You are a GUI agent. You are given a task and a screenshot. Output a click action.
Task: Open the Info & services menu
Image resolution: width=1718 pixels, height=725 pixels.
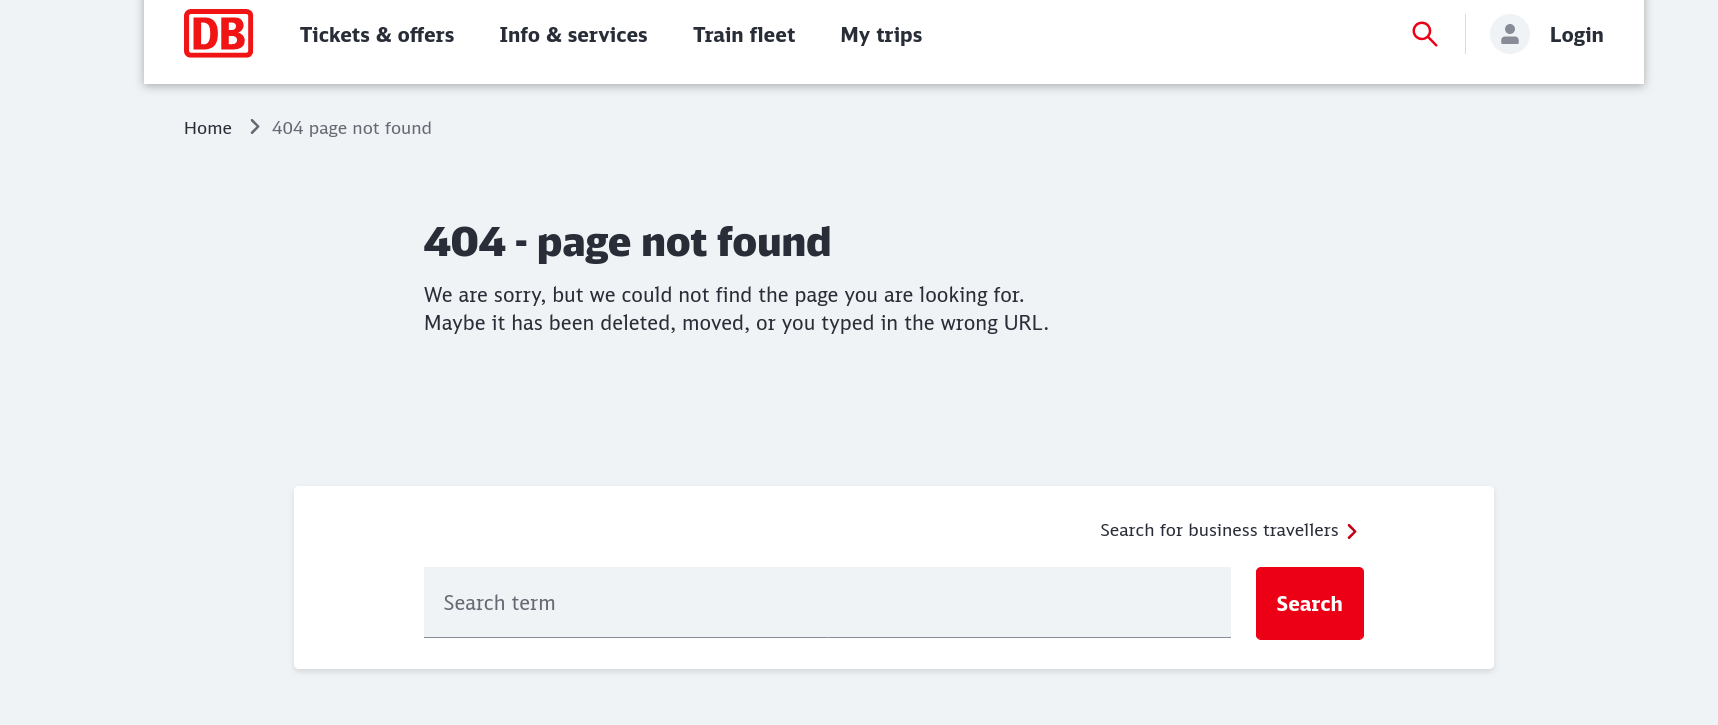pos(573,35)
